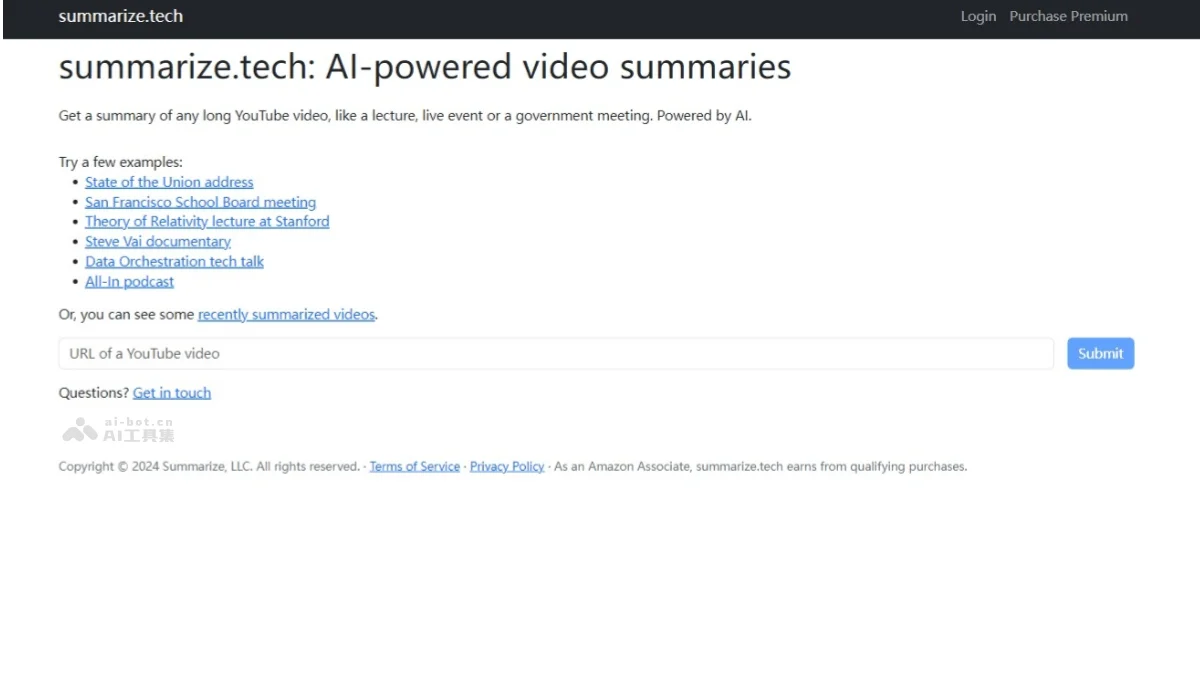Browse recently summarized videos
This screenshot has height=675, width=1200.
286,314
